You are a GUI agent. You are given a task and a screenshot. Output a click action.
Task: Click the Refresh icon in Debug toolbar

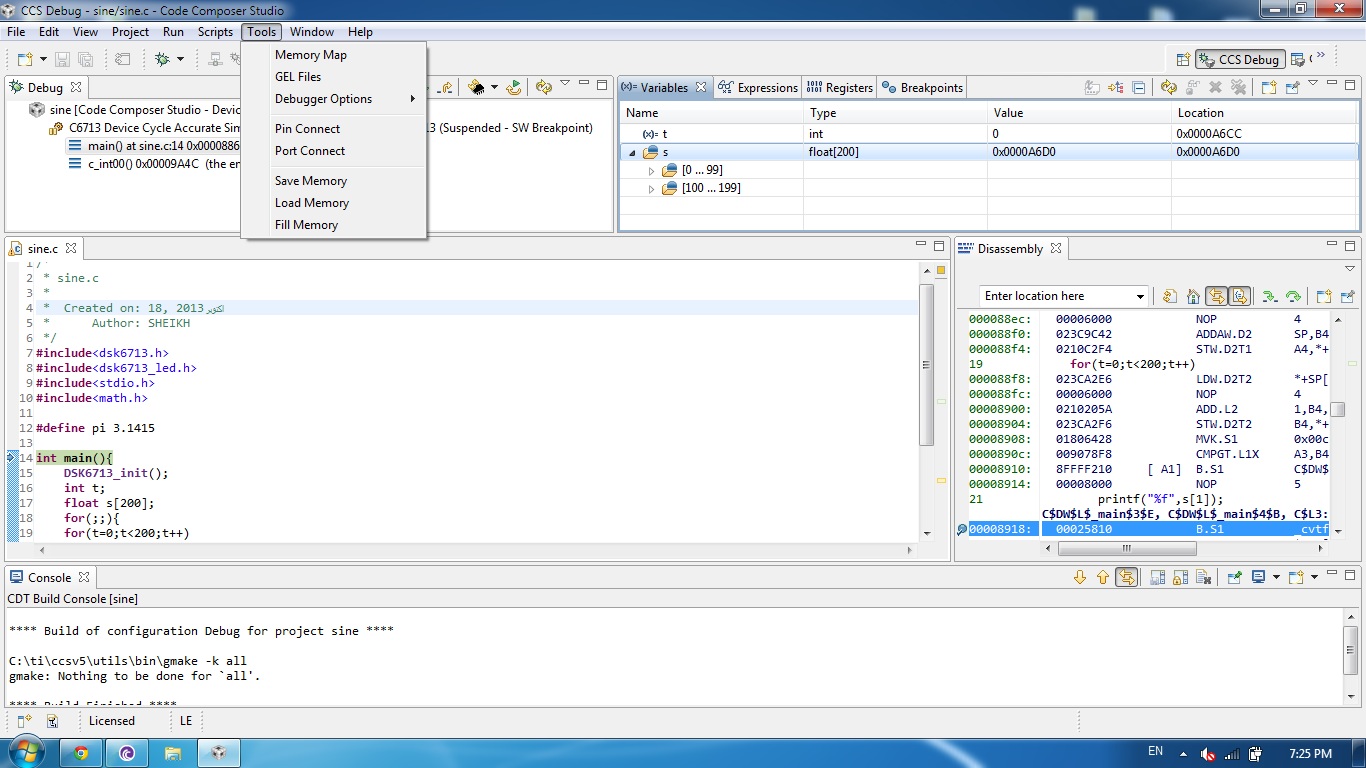tap(543, 88)
